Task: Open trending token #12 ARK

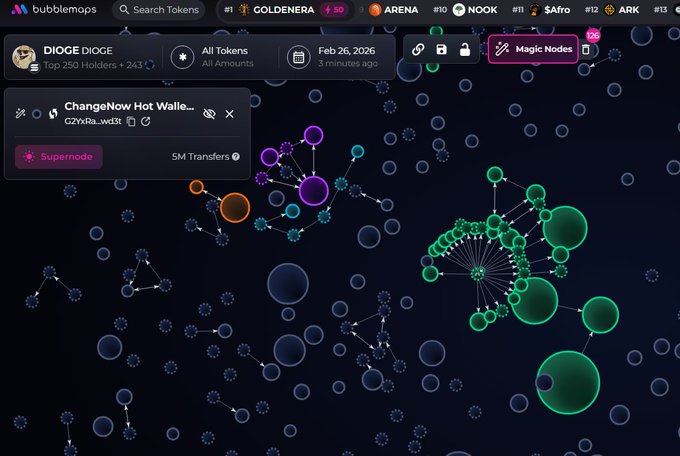Action: point(612,10)
